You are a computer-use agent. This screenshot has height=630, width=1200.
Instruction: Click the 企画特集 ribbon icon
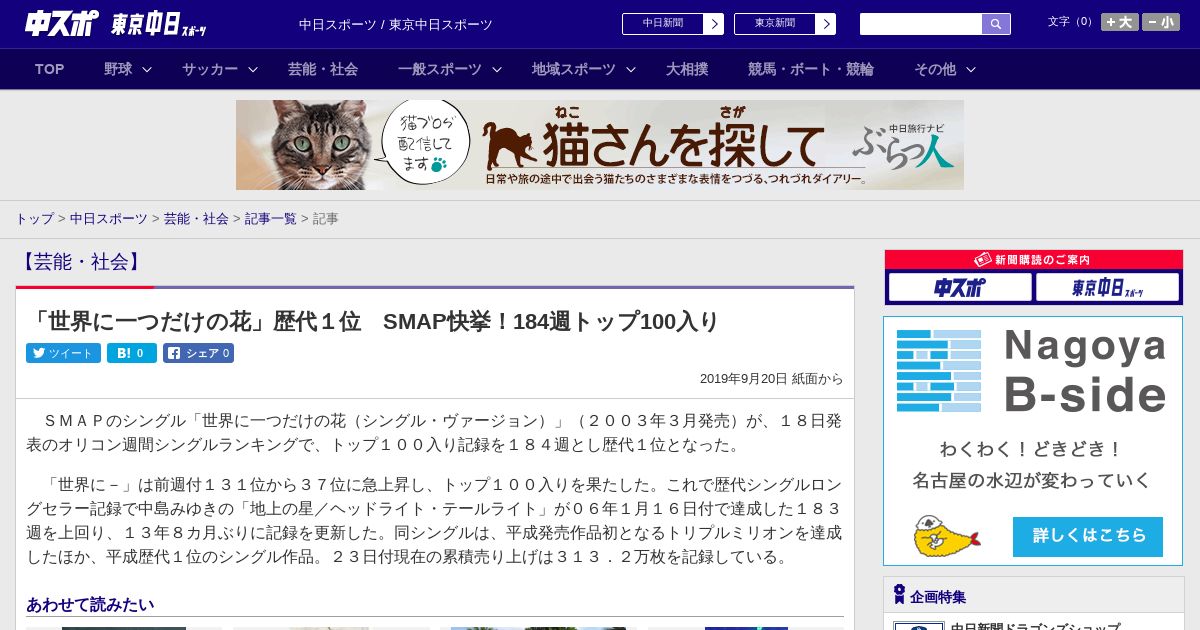tap(899, 595)
